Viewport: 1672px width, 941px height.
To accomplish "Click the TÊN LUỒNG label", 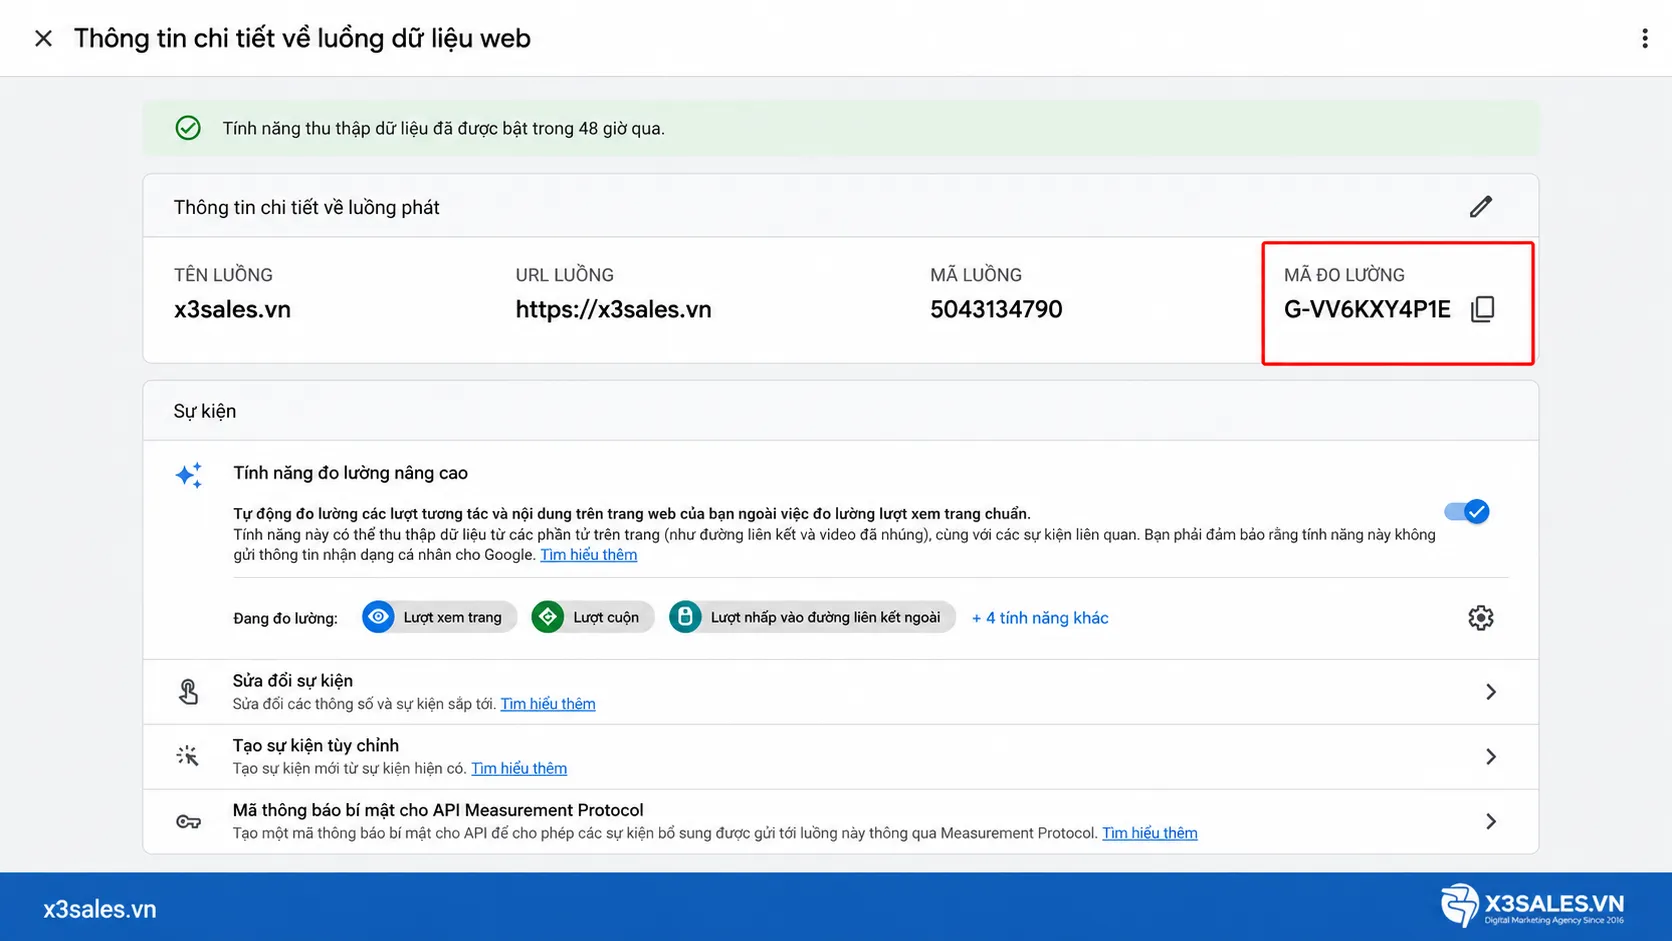I will point(223,275).
